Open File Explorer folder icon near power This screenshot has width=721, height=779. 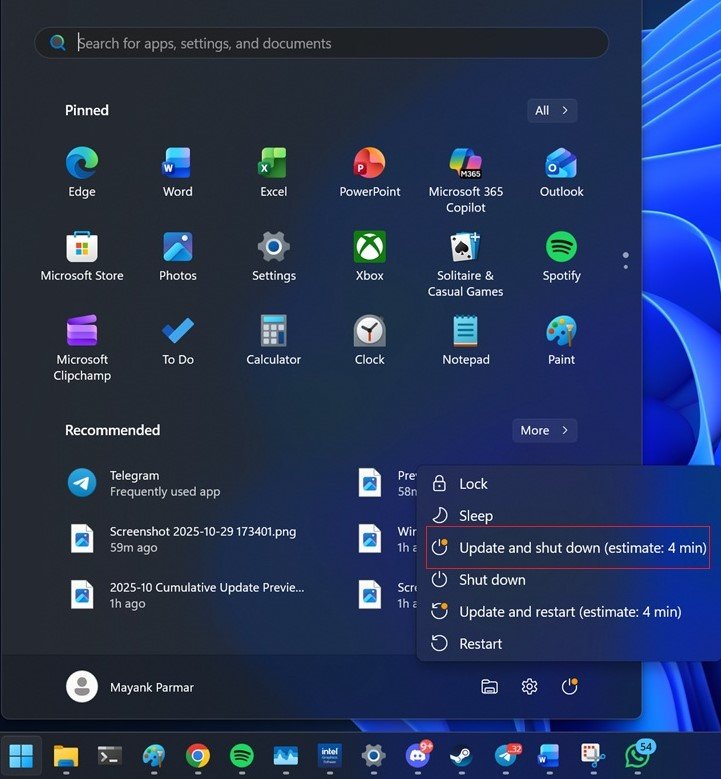pos(489,686)
